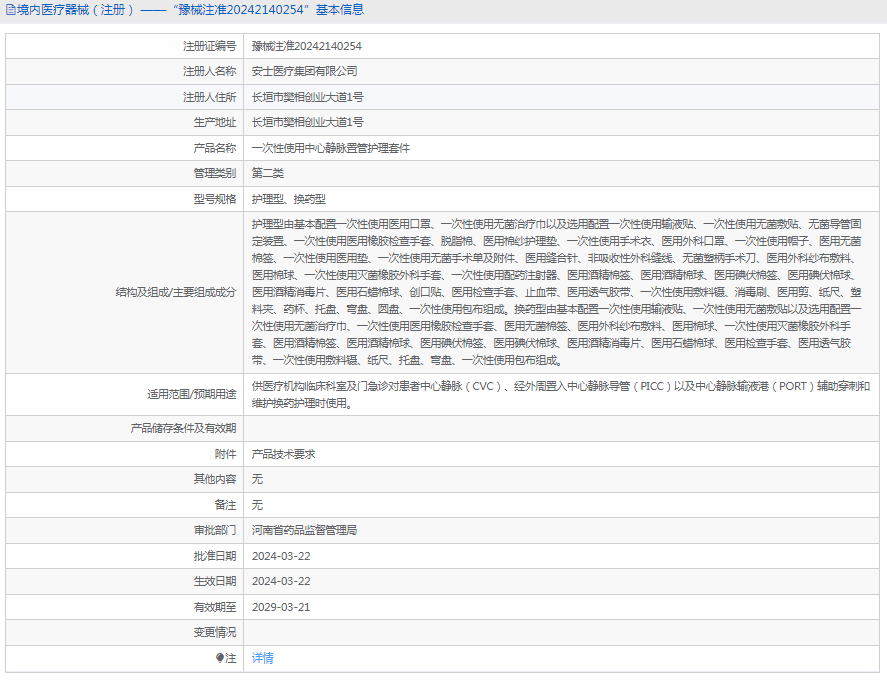
Task: Click the 备注 row label
Action: pos(225,505)
